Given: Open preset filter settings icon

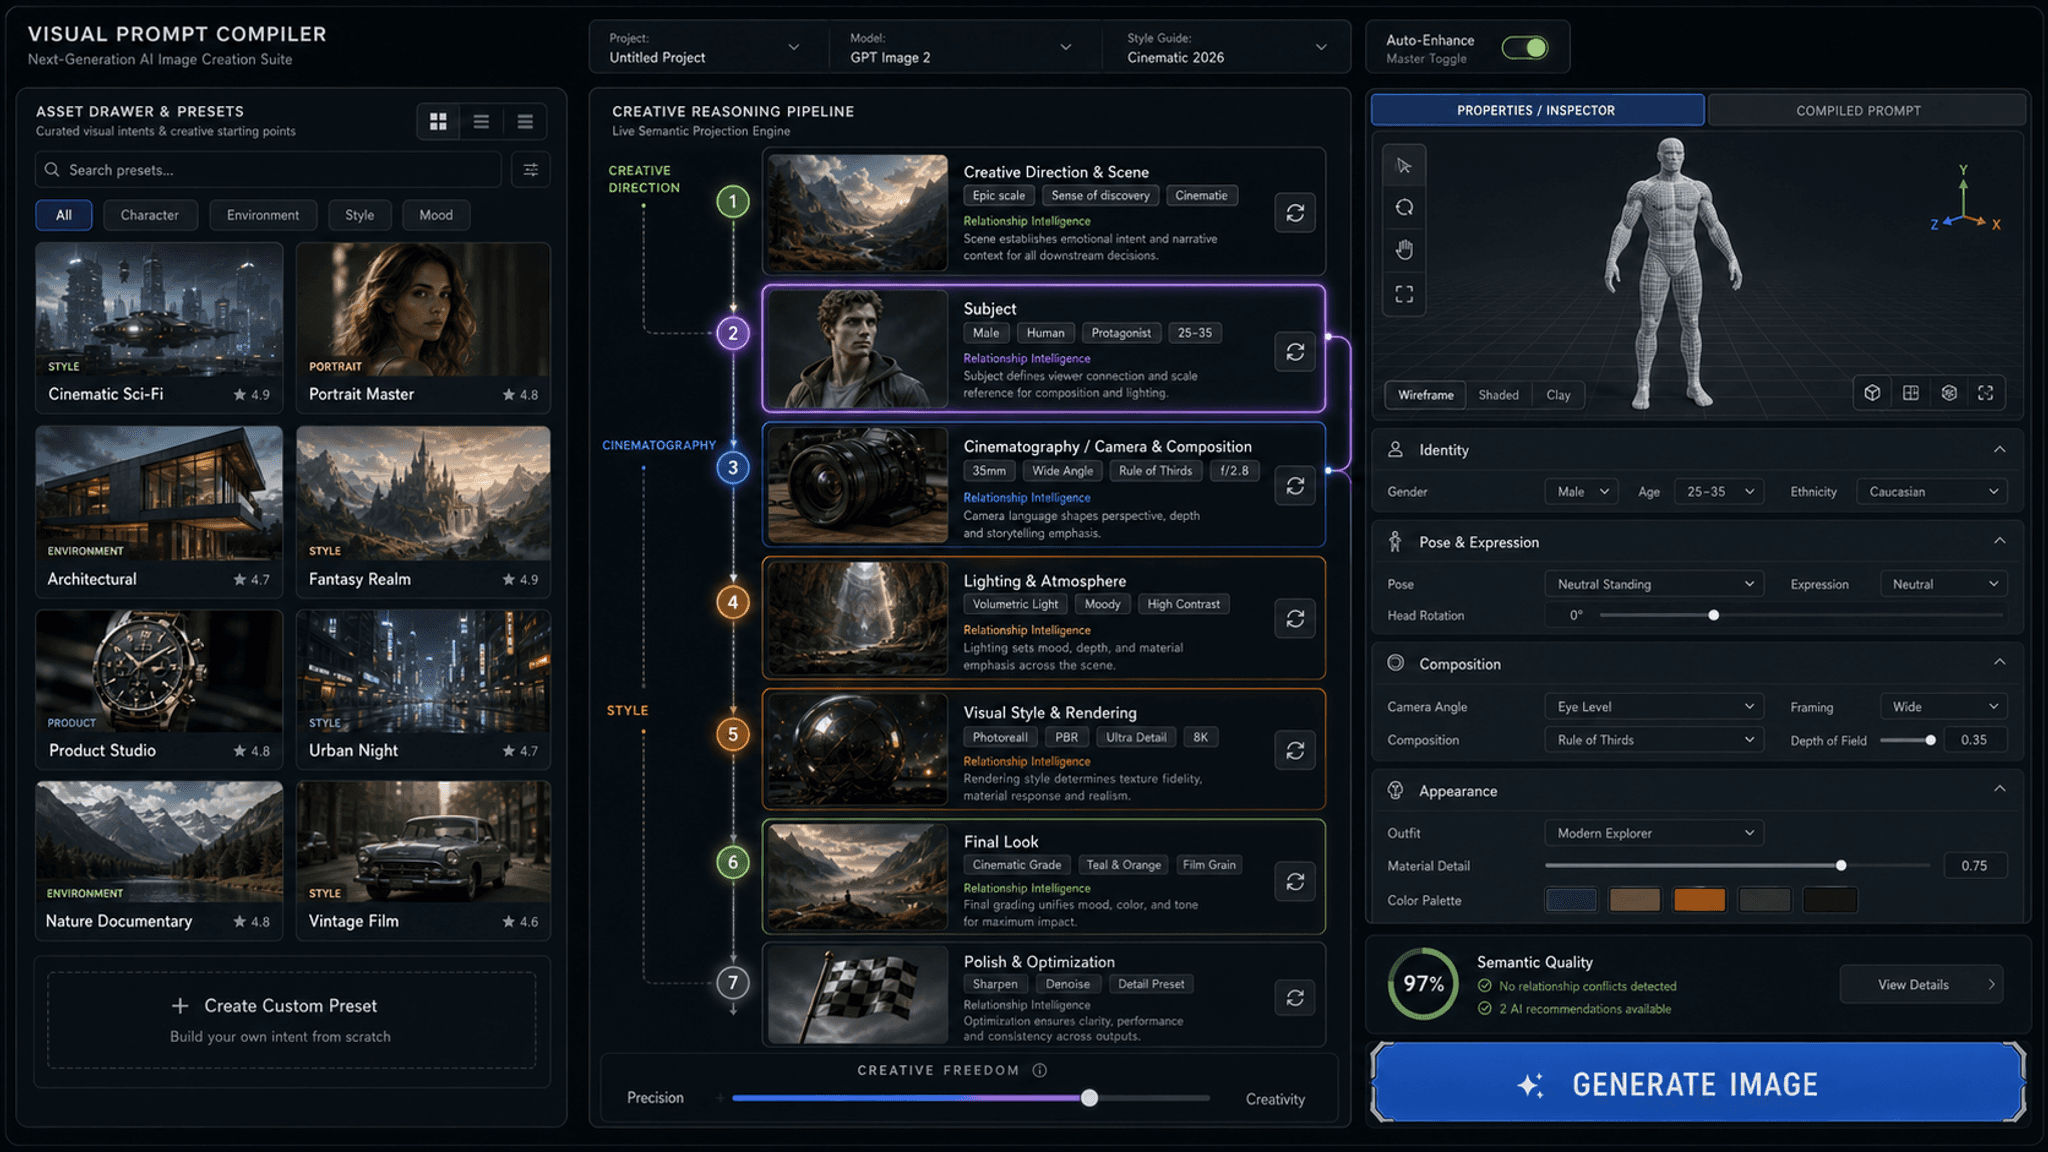Looking at the screenshot, I should [531, 170].
